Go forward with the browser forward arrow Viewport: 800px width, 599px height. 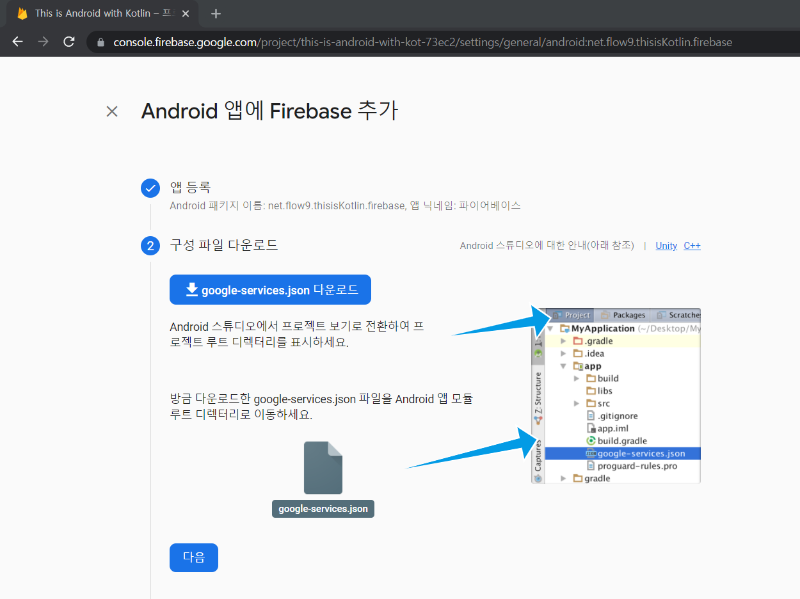[43, 42]
